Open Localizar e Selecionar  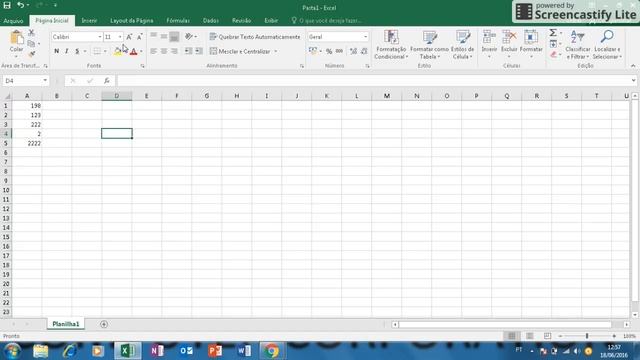[x=607, y=44]
